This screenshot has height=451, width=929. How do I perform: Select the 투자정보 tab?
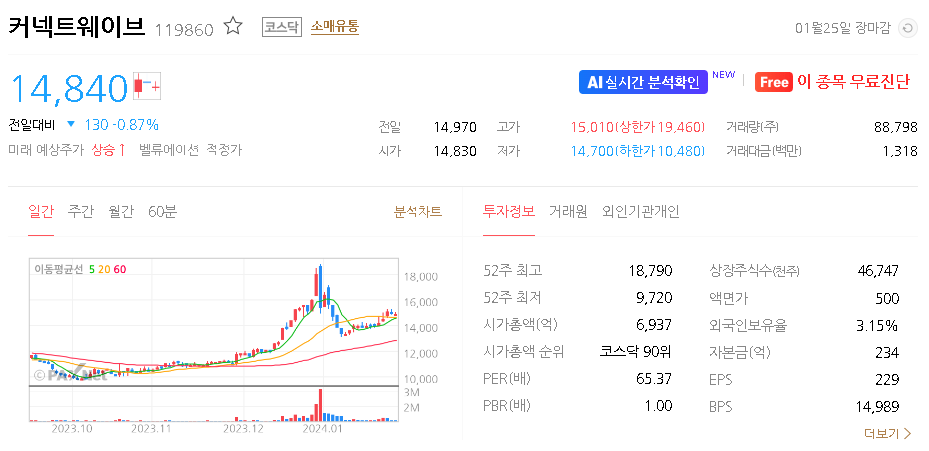[509, 212]
